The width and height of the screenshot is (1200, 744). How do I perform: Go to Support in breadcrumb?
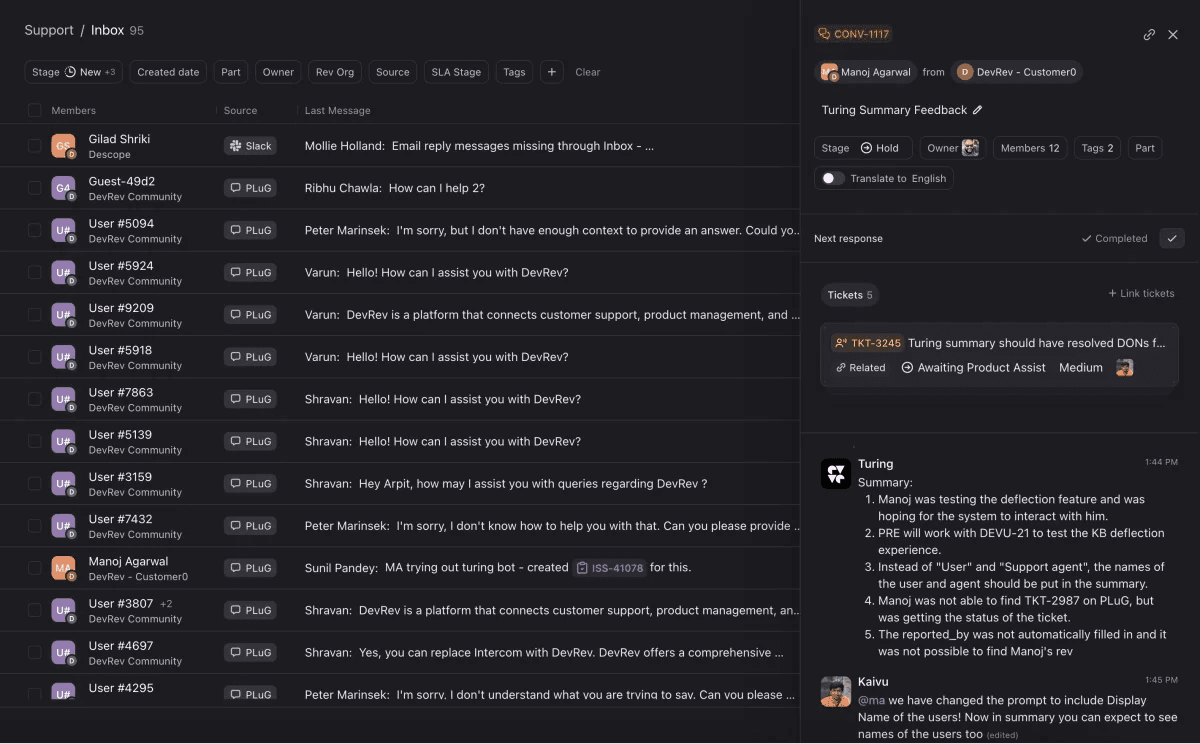tap(49, 30)
